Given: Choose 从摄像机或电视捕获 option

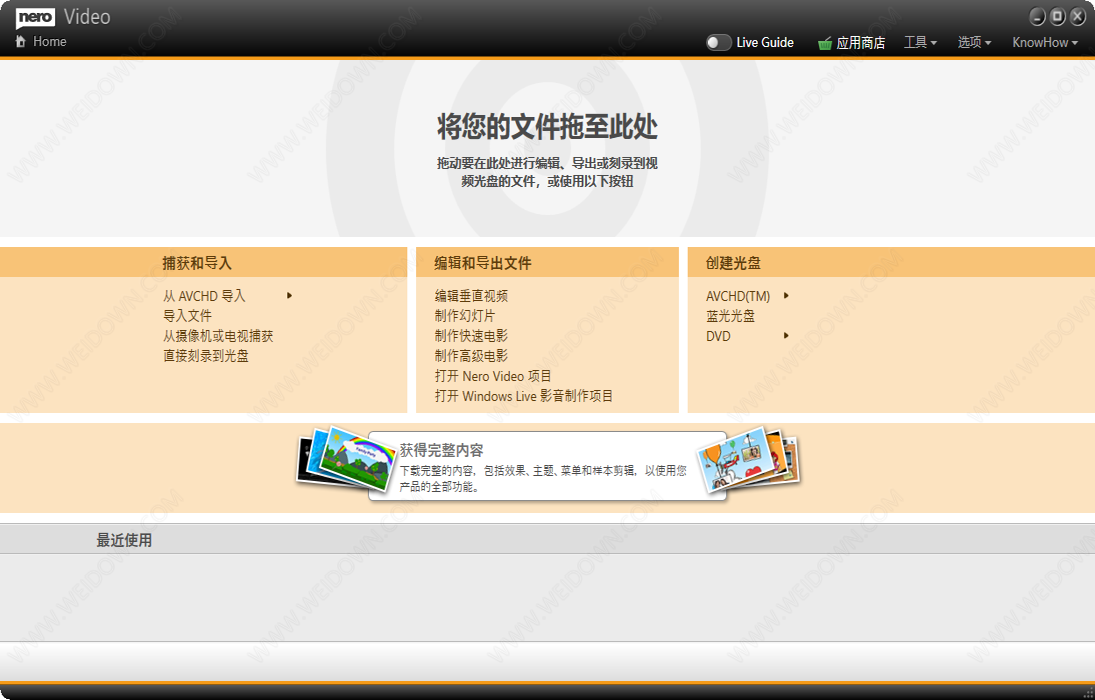Looking at the screenshot, I should click(218, 336).
